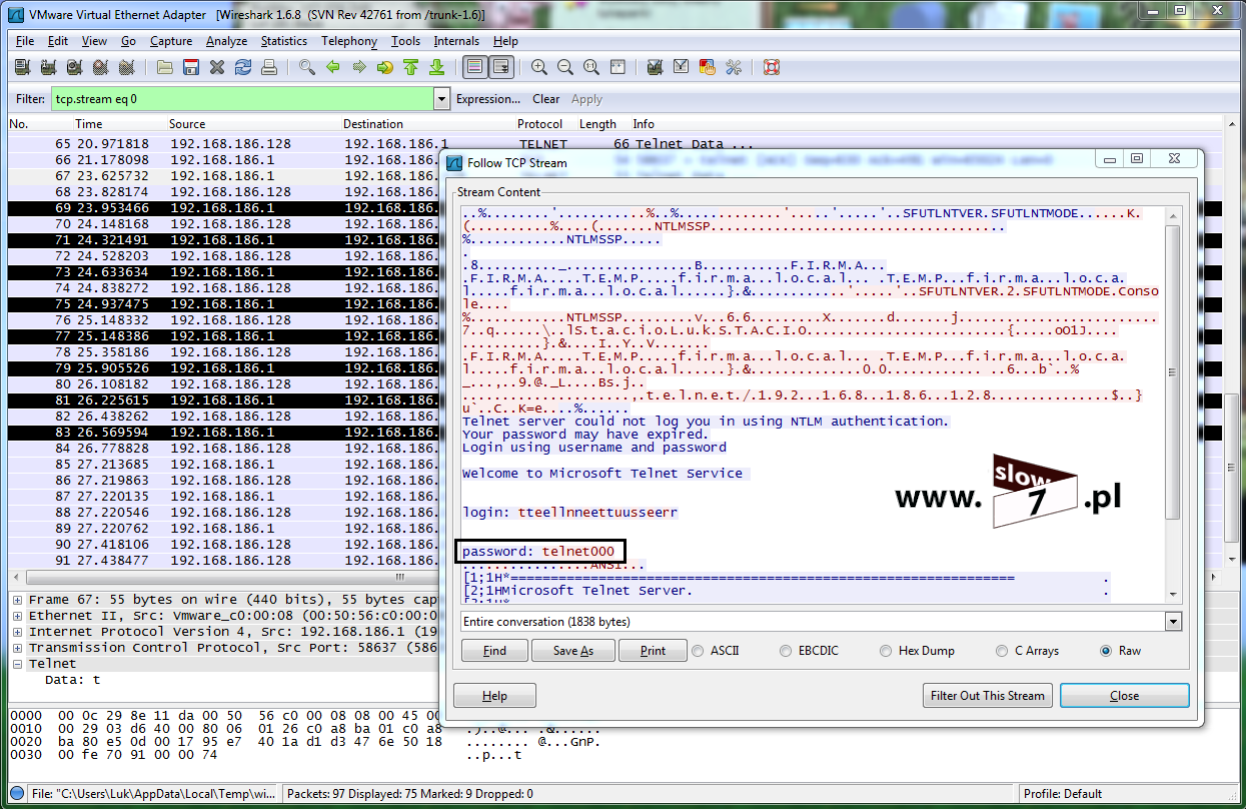Collapse the Telnet tree node
Viewport: 1246px width, 809px height.
click(18, 664)
